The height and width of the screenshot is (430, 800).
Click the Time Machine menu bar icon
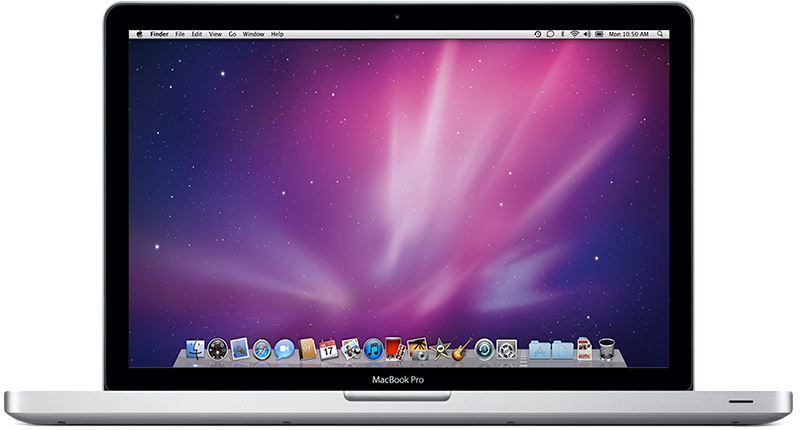(x=538, y=34)
